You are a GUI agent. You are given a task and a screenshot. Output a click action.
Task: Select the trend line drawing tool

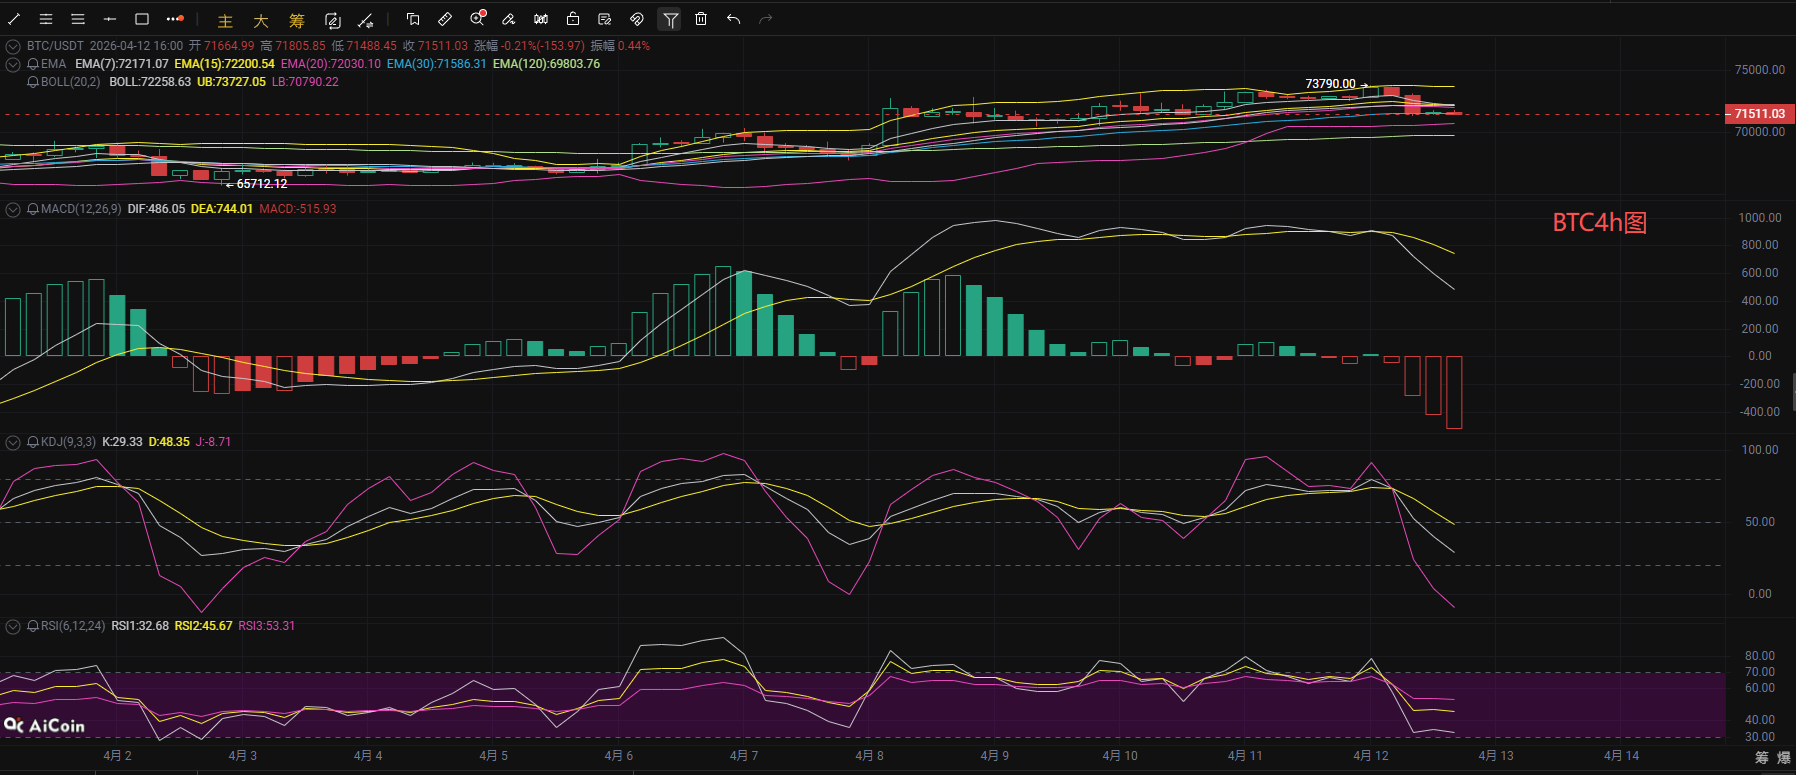14,19
